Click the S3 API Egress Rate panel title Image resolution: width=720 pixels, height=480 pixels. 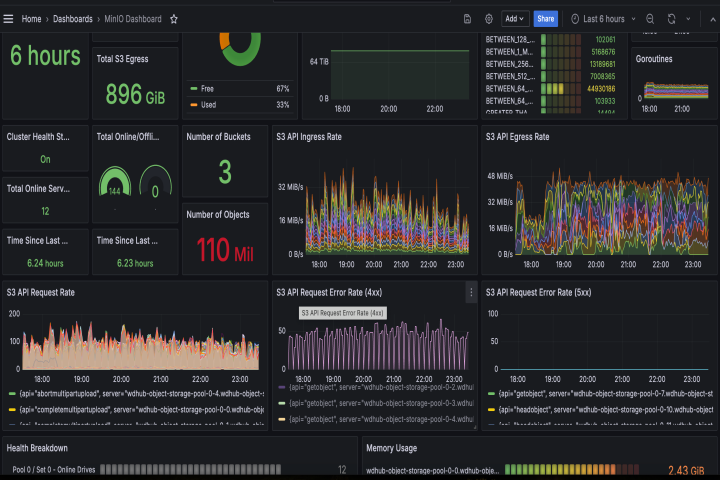518,137
